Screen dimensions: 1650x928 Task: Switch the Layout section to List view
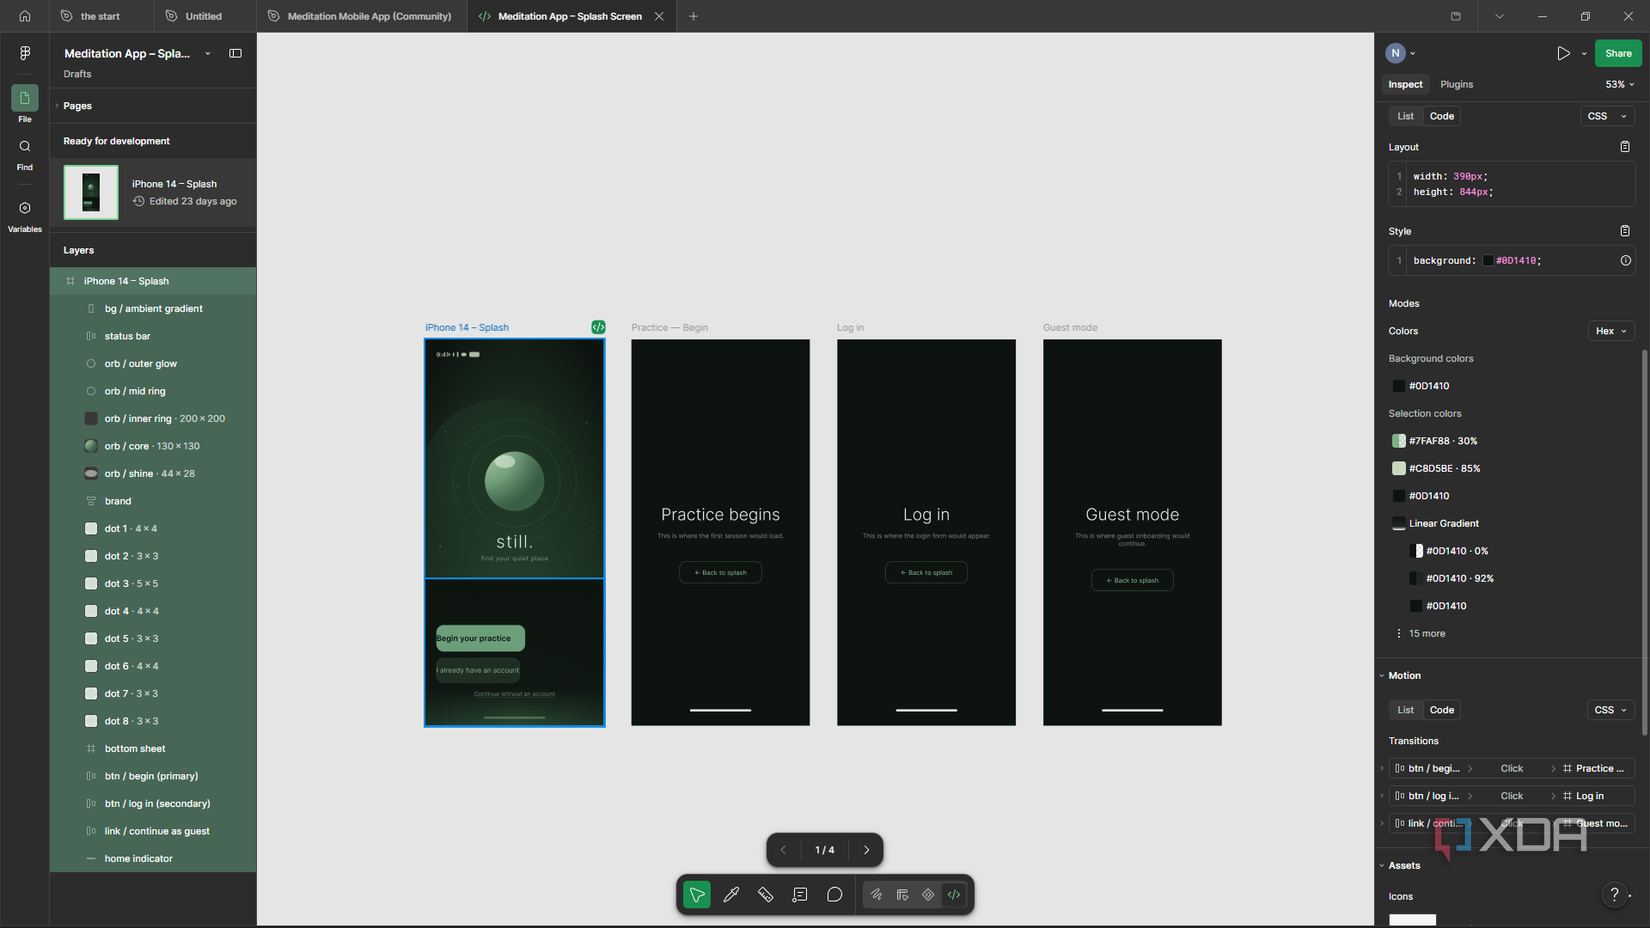pos(1405,116)
